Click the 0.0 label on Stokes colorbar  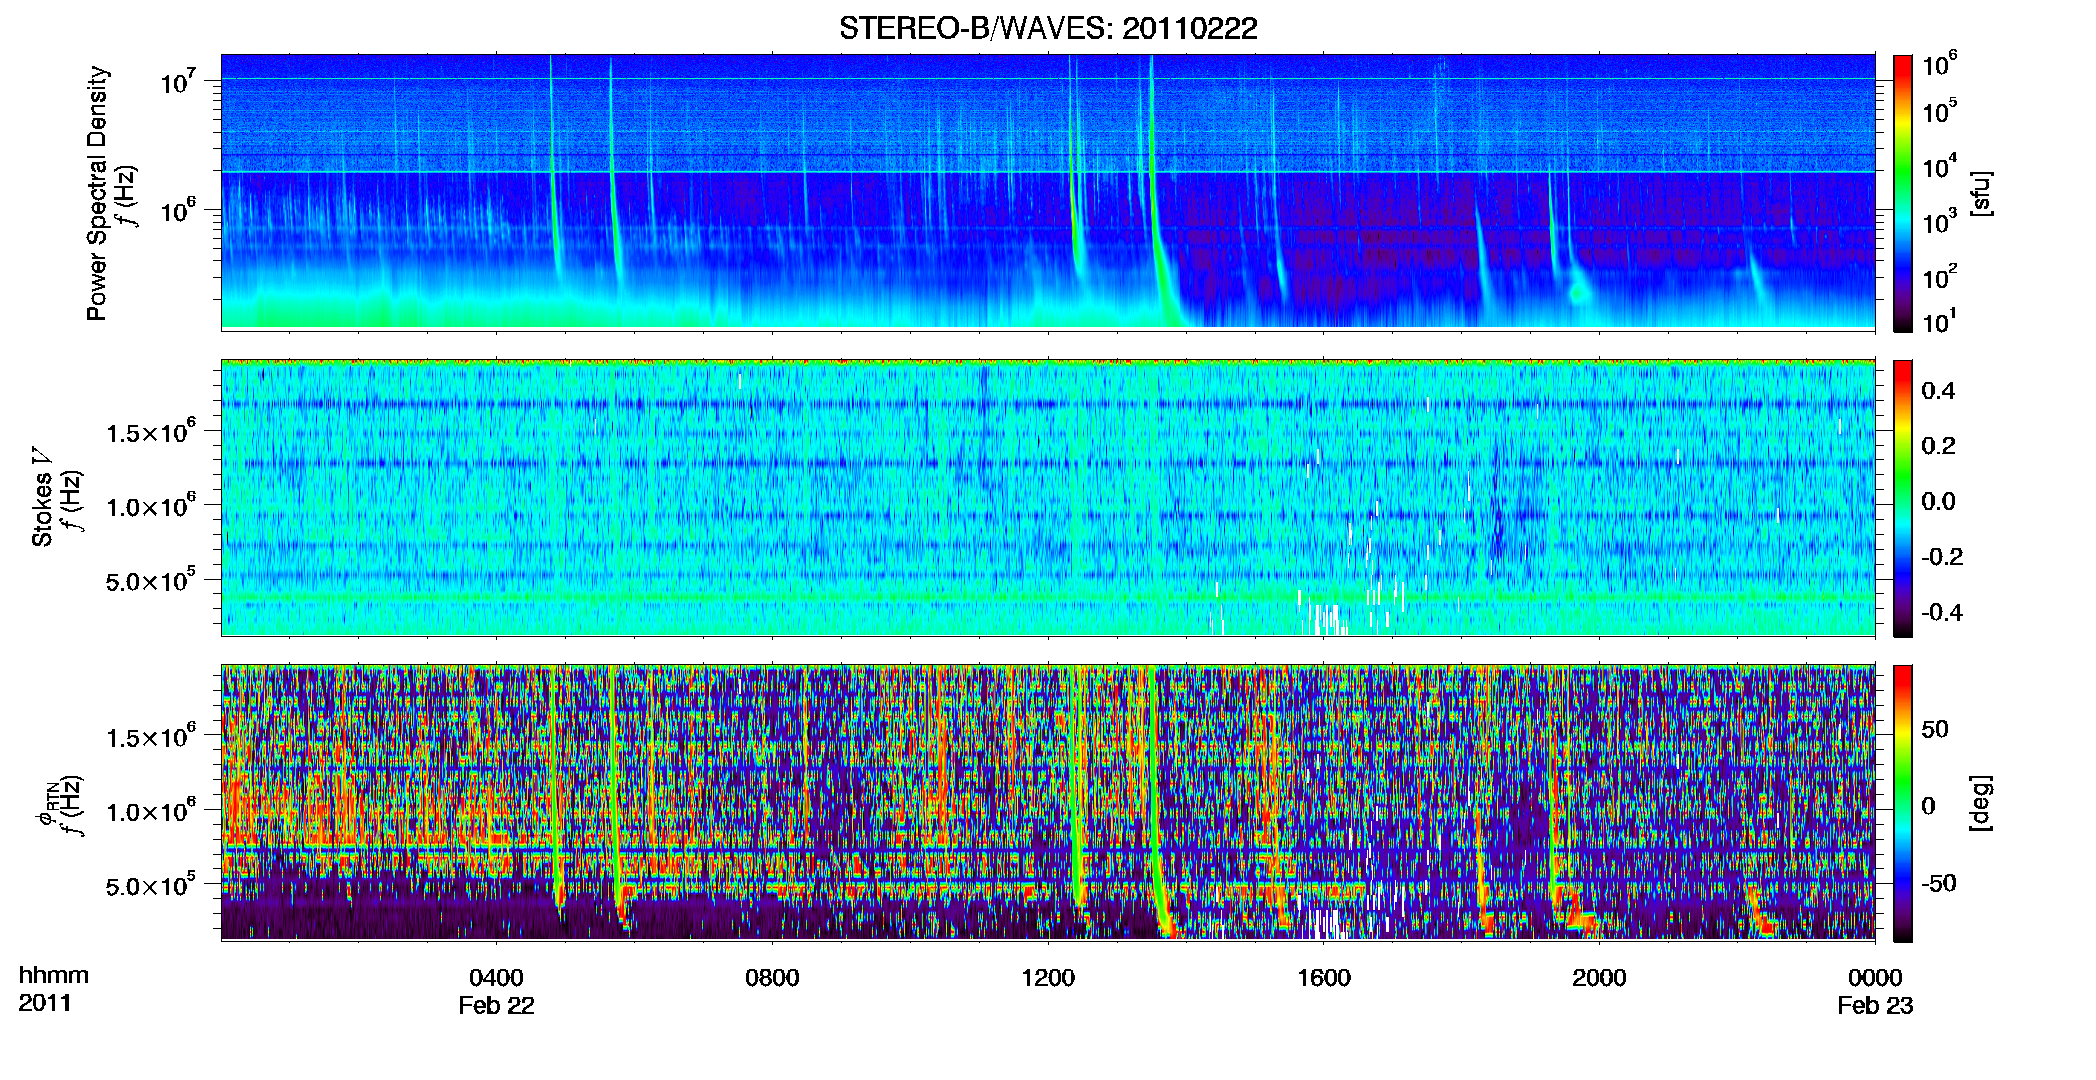tap(1938, 501)
